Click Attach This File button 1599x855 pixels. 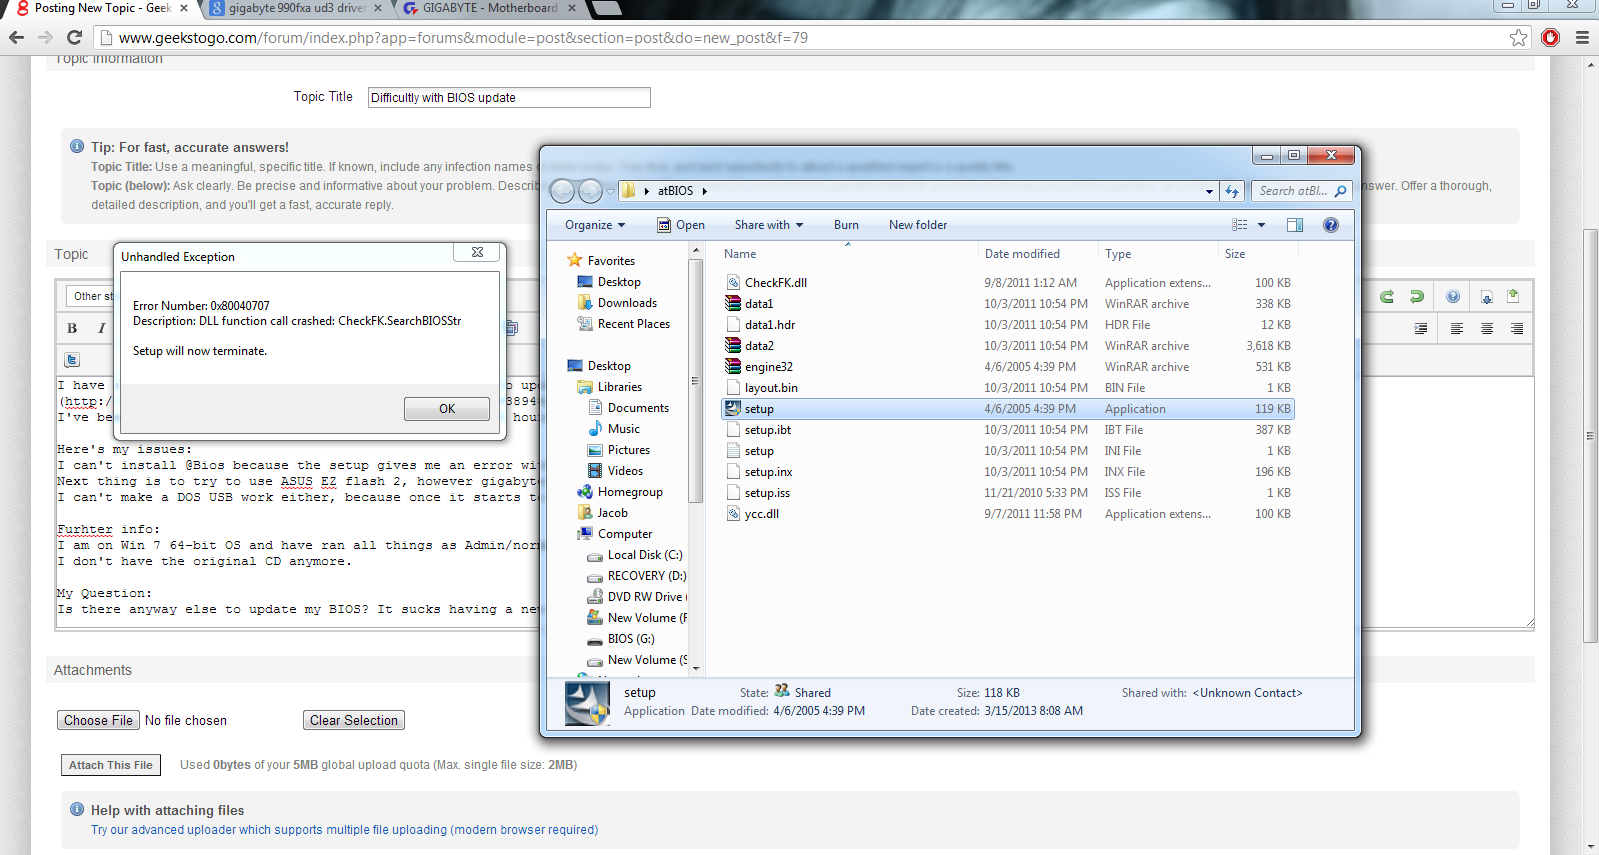111,765
